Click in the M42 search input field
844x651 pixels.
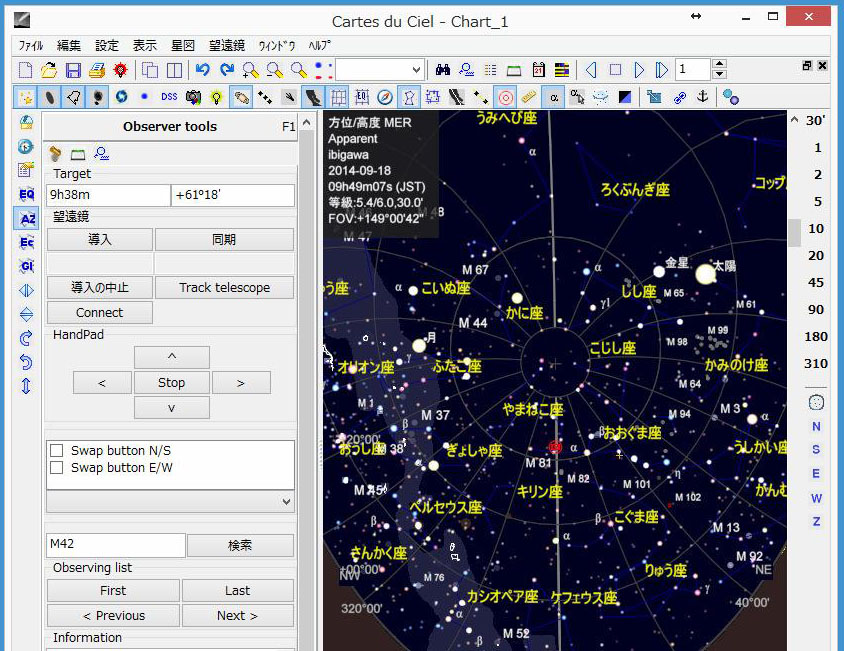116,544
